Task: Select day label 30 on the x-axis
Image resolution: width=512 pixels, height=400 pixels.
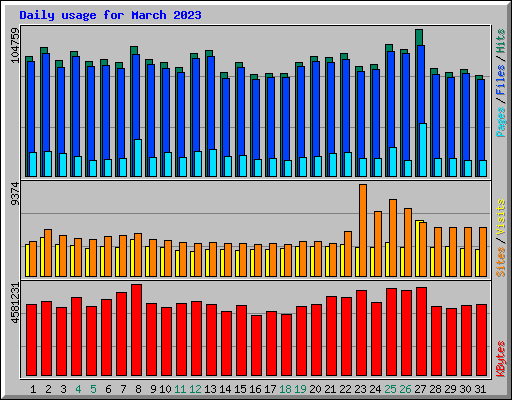Action: [x=465, y=389]
